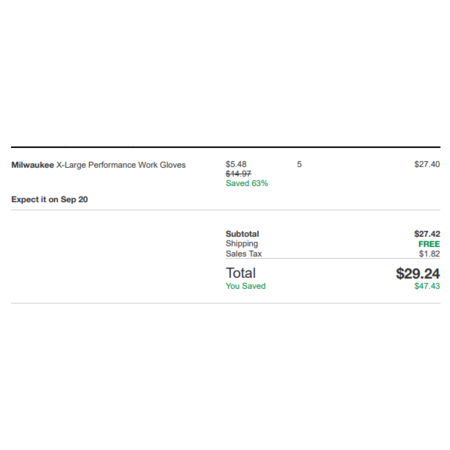Click the $1.82 sales tax amount
This screenshot has width=450, height=450.
pyautogui.click(x=429, y=254)
